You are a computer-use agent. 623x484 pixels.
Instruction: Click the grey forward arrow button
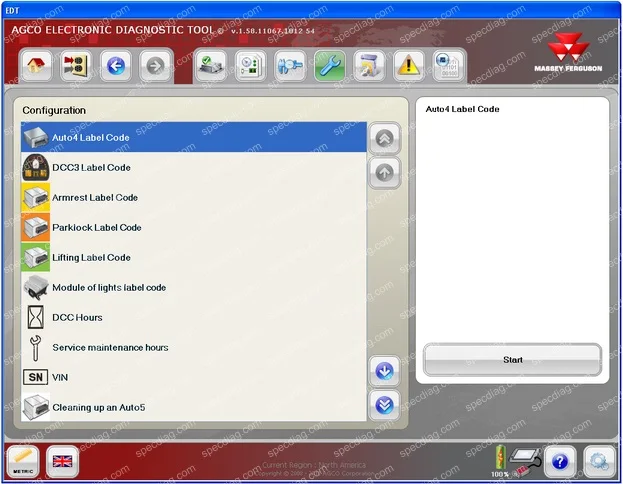click(155, 66)
